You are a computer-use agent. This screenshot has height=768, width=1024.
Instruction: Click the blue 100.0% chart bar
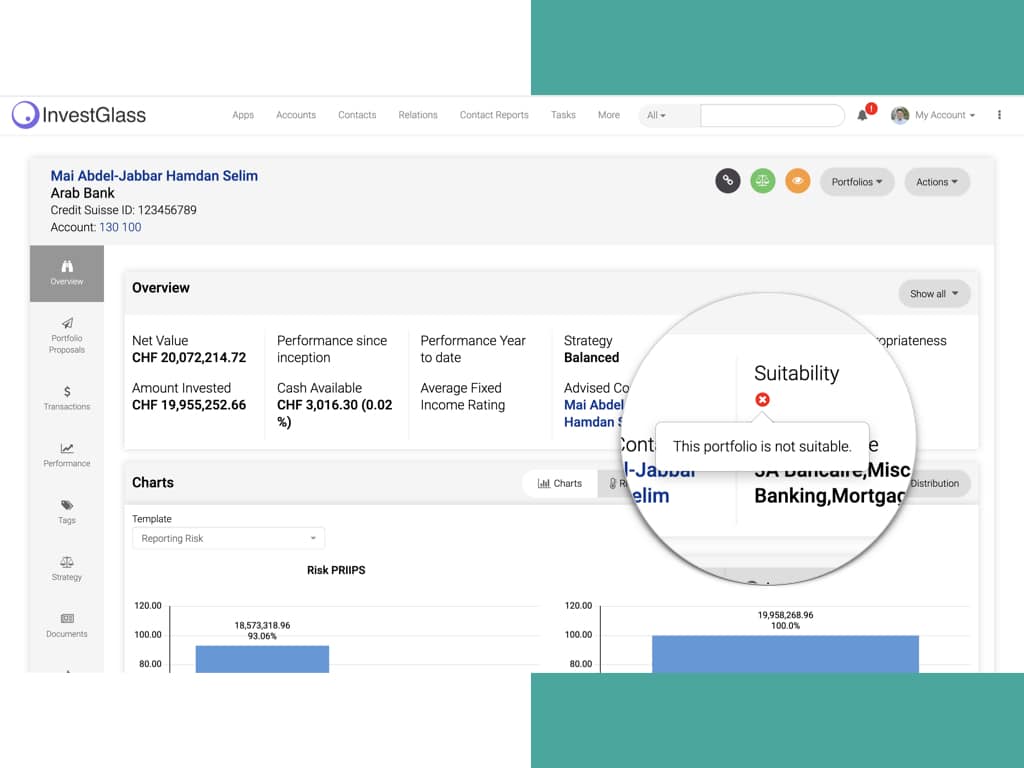coord(786,654)
